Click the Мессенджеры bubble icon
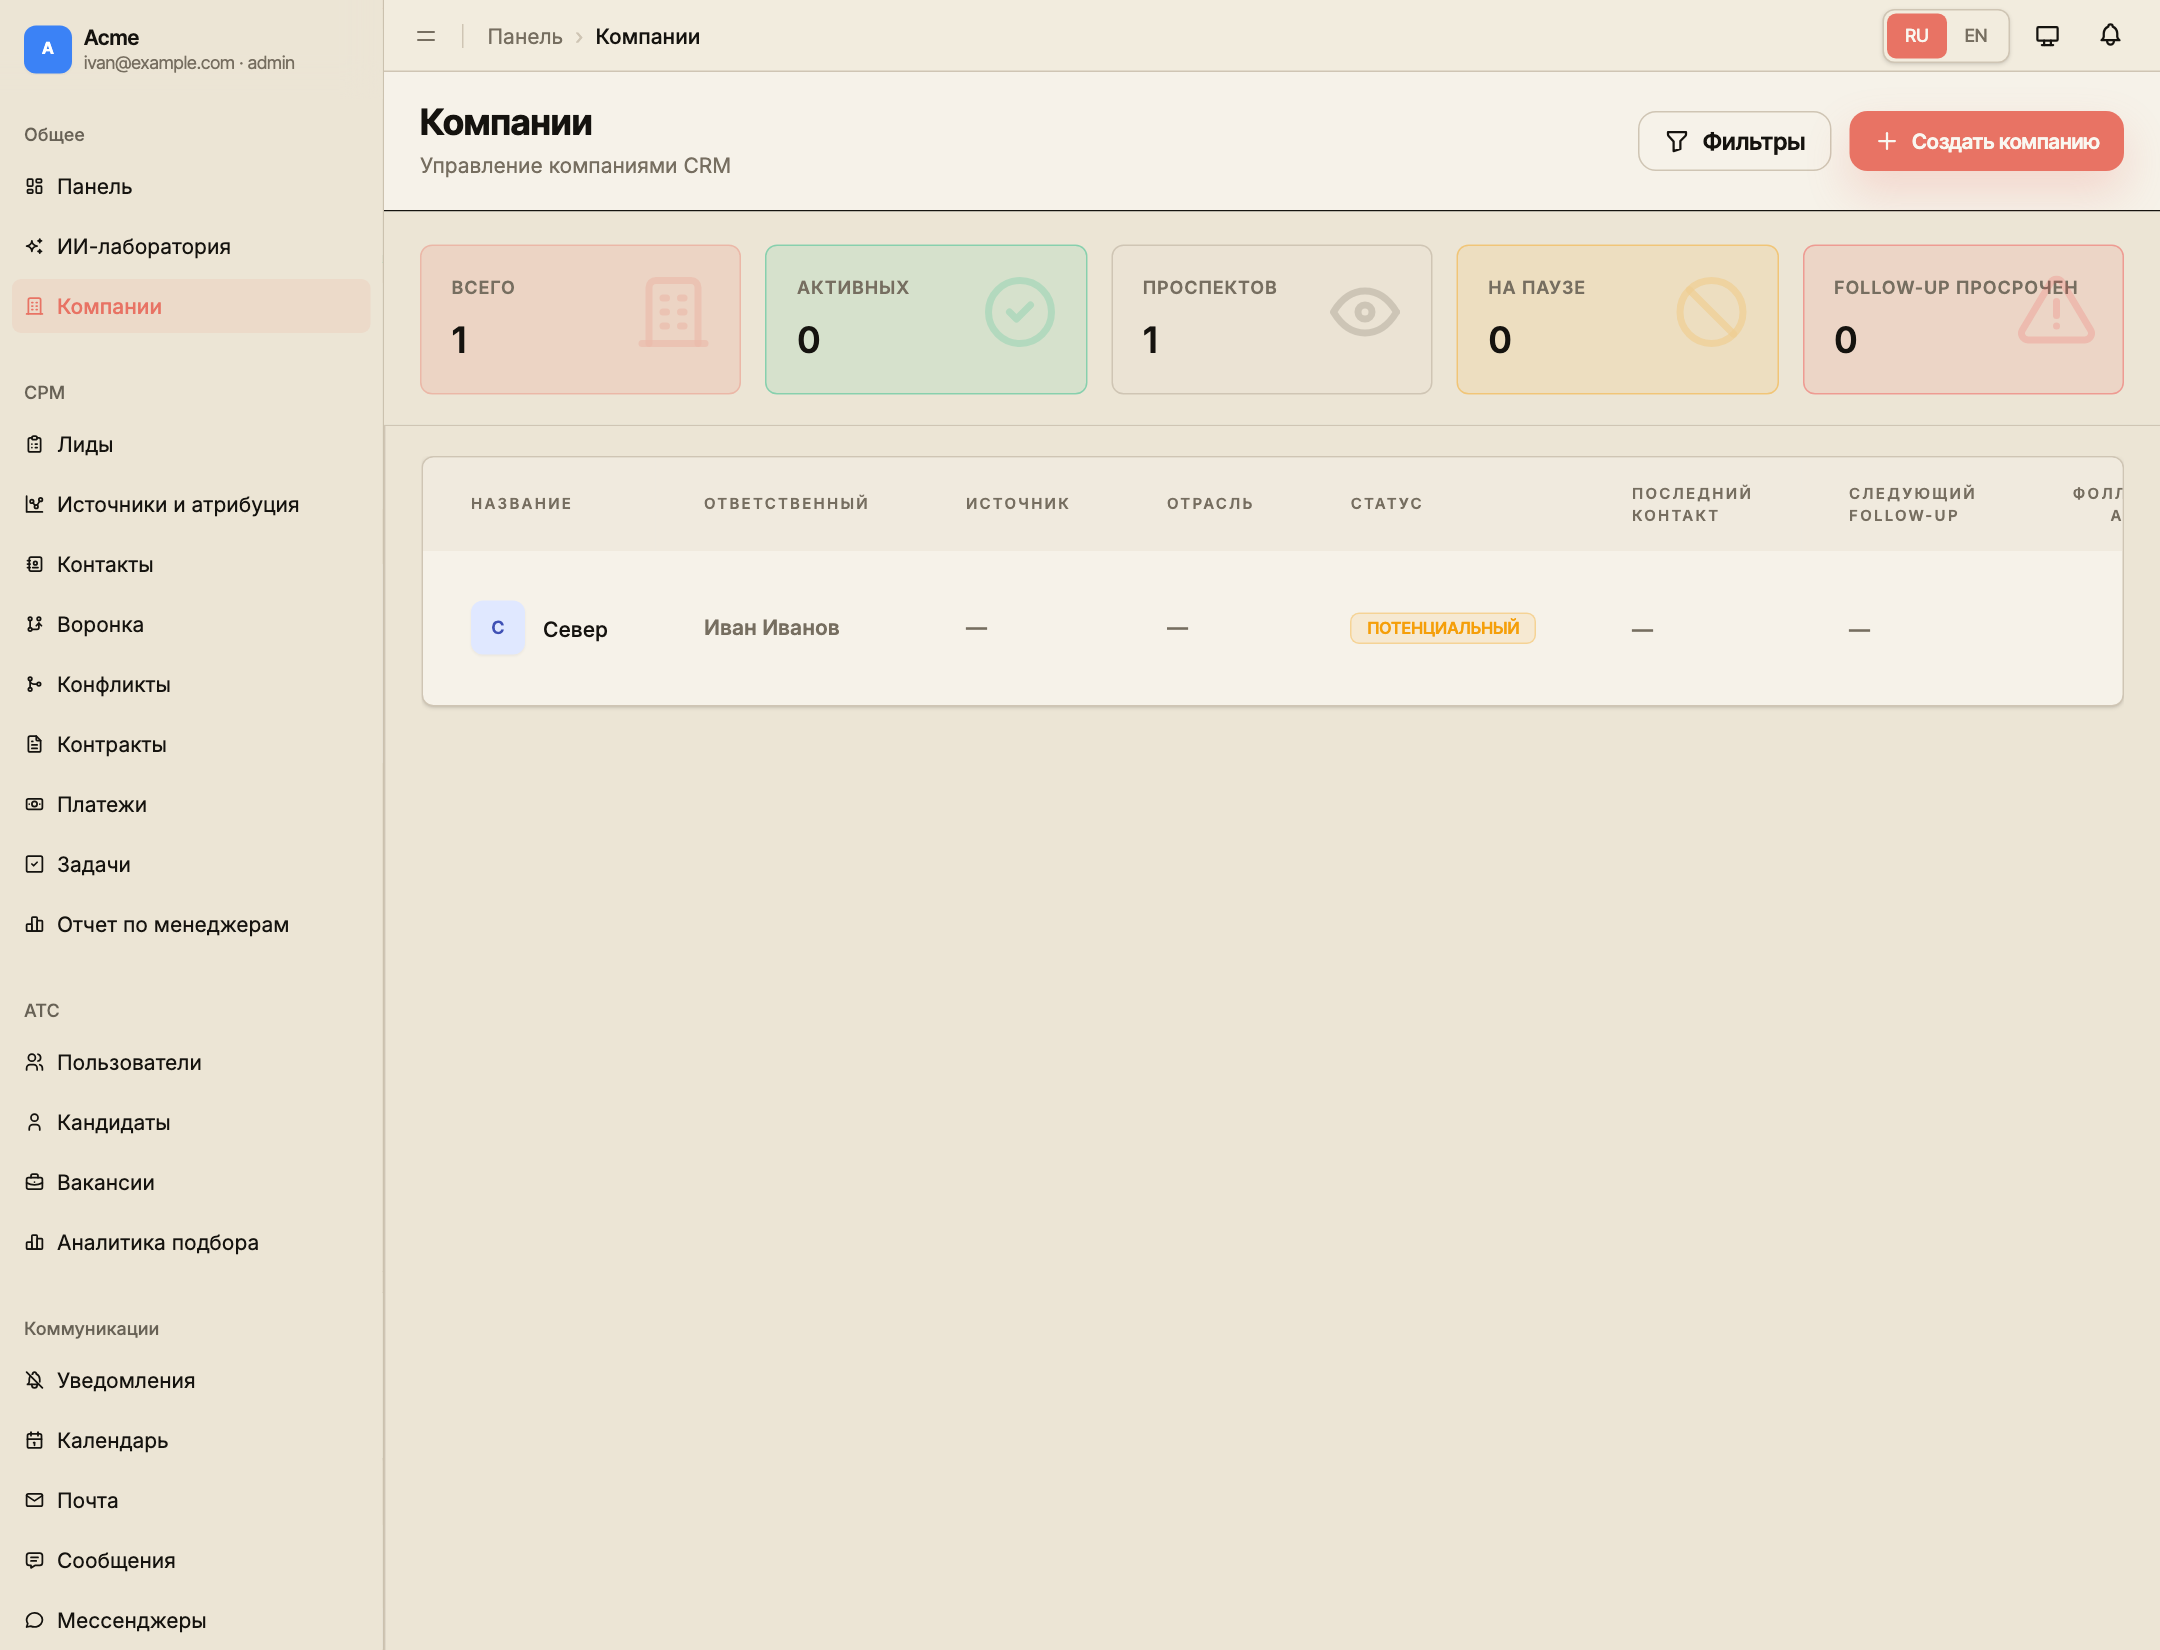 [x=34, y=1620]
